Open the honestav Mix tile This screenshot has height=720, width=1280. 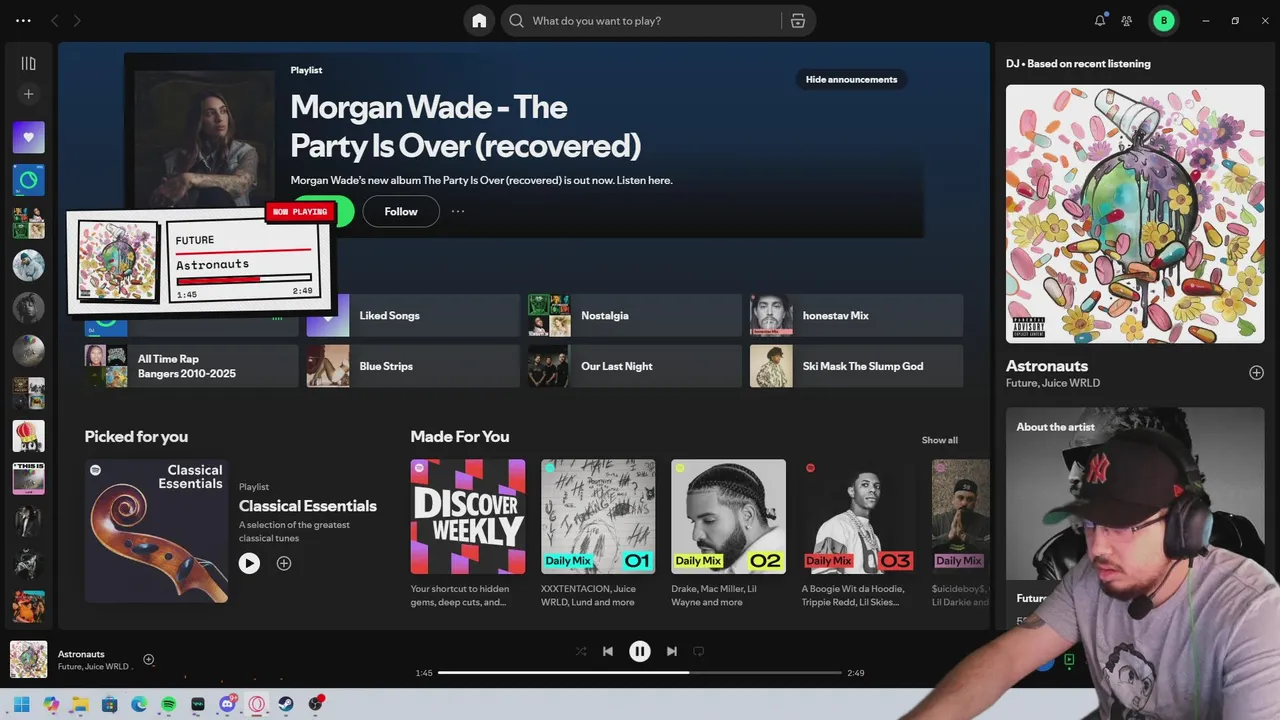[x=857, y=315]
